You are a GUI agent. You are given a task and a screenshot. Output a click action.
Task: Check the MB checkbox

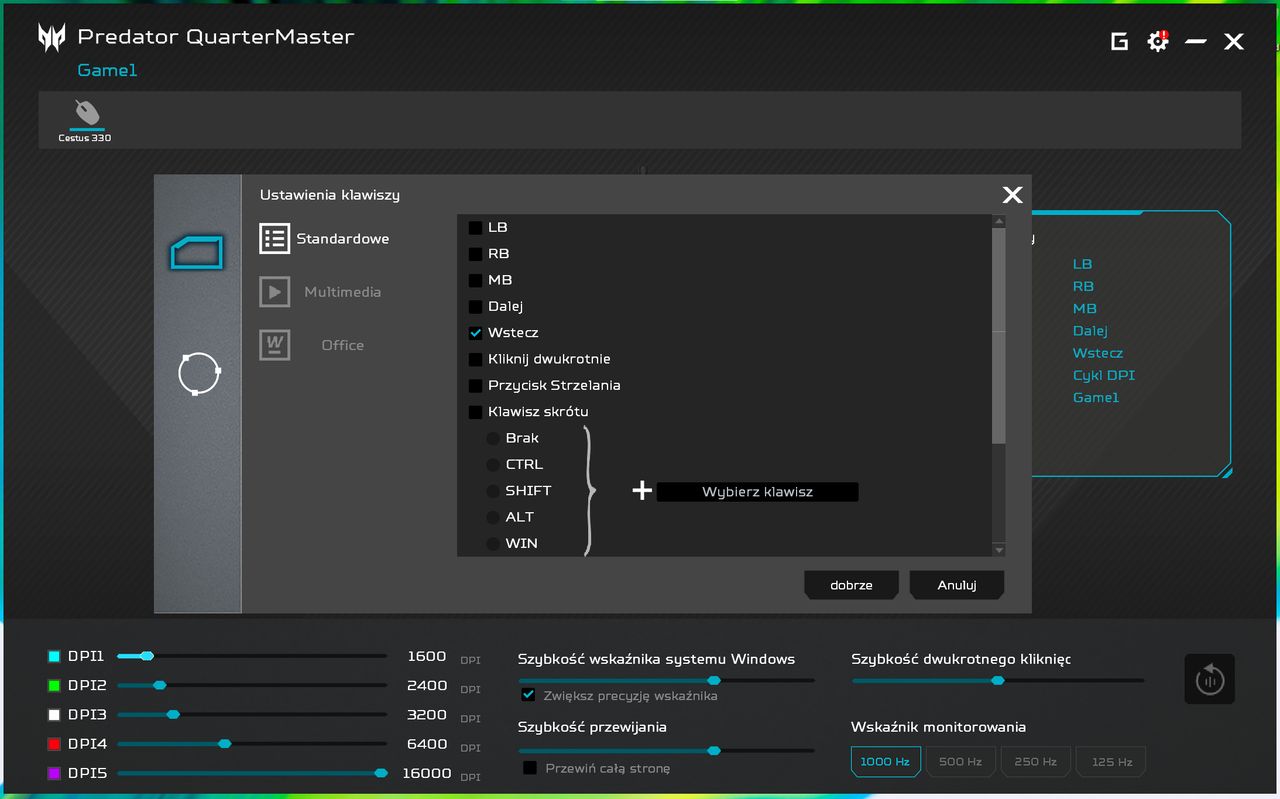pyautogui.click(x=476, y=280)
